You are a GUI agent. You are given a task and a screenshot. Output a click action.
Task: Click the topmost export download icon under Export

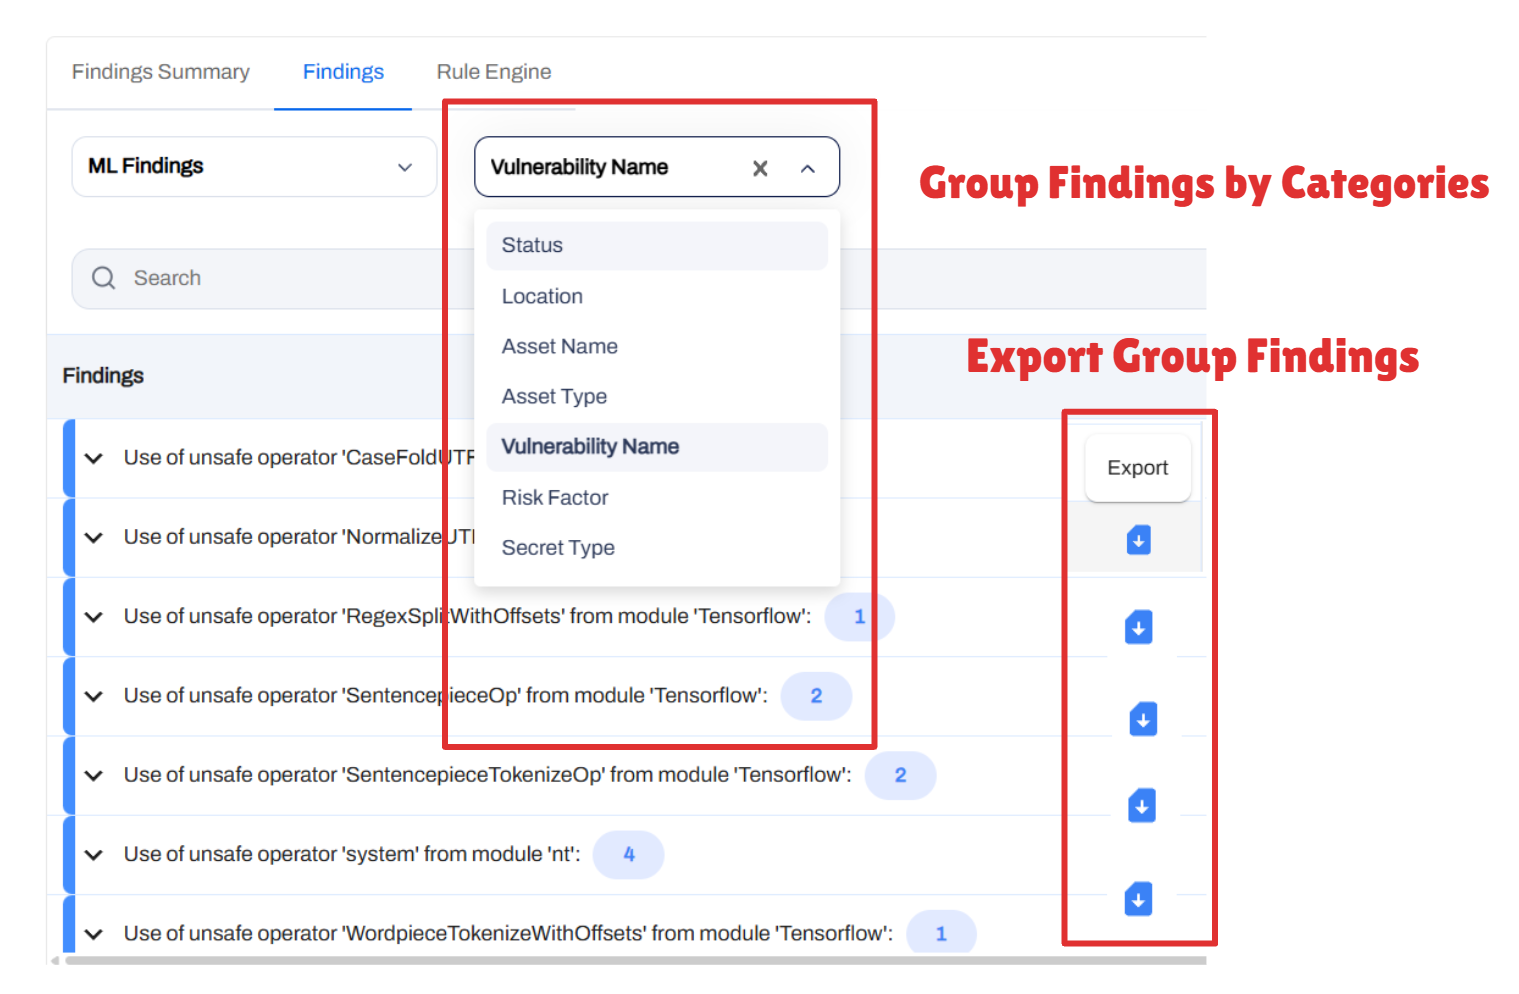coord(1138,541)
